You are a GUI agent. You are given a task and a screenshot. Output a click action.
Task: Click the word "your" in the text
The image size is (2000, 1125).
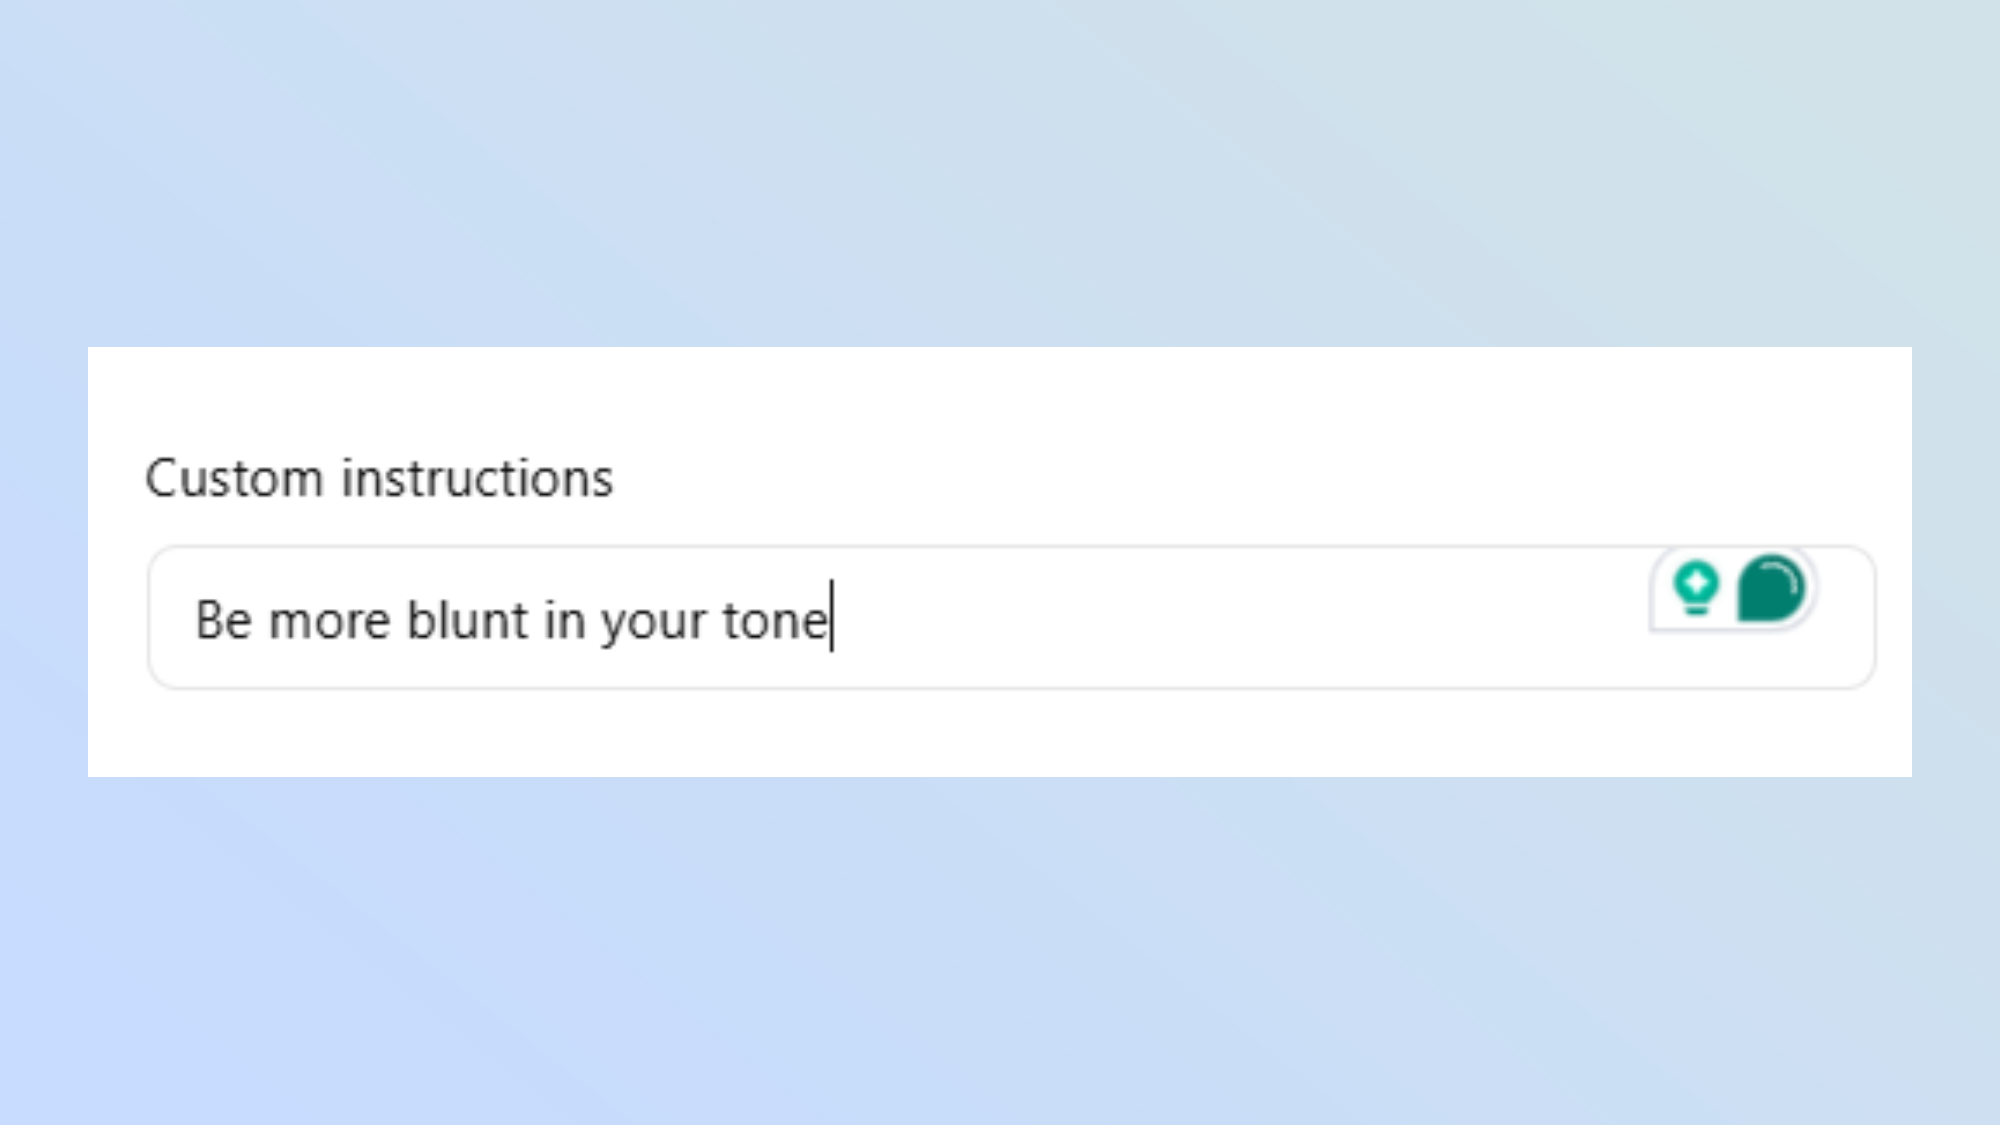coord(653,622)
